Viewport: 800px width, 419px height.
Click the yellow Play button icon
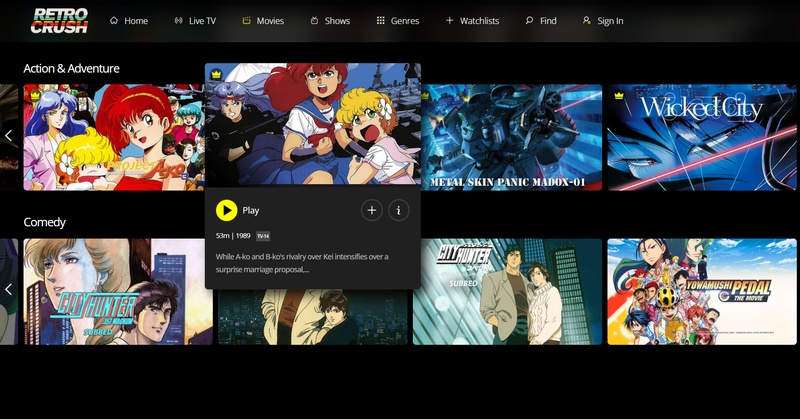pos(227,210)
